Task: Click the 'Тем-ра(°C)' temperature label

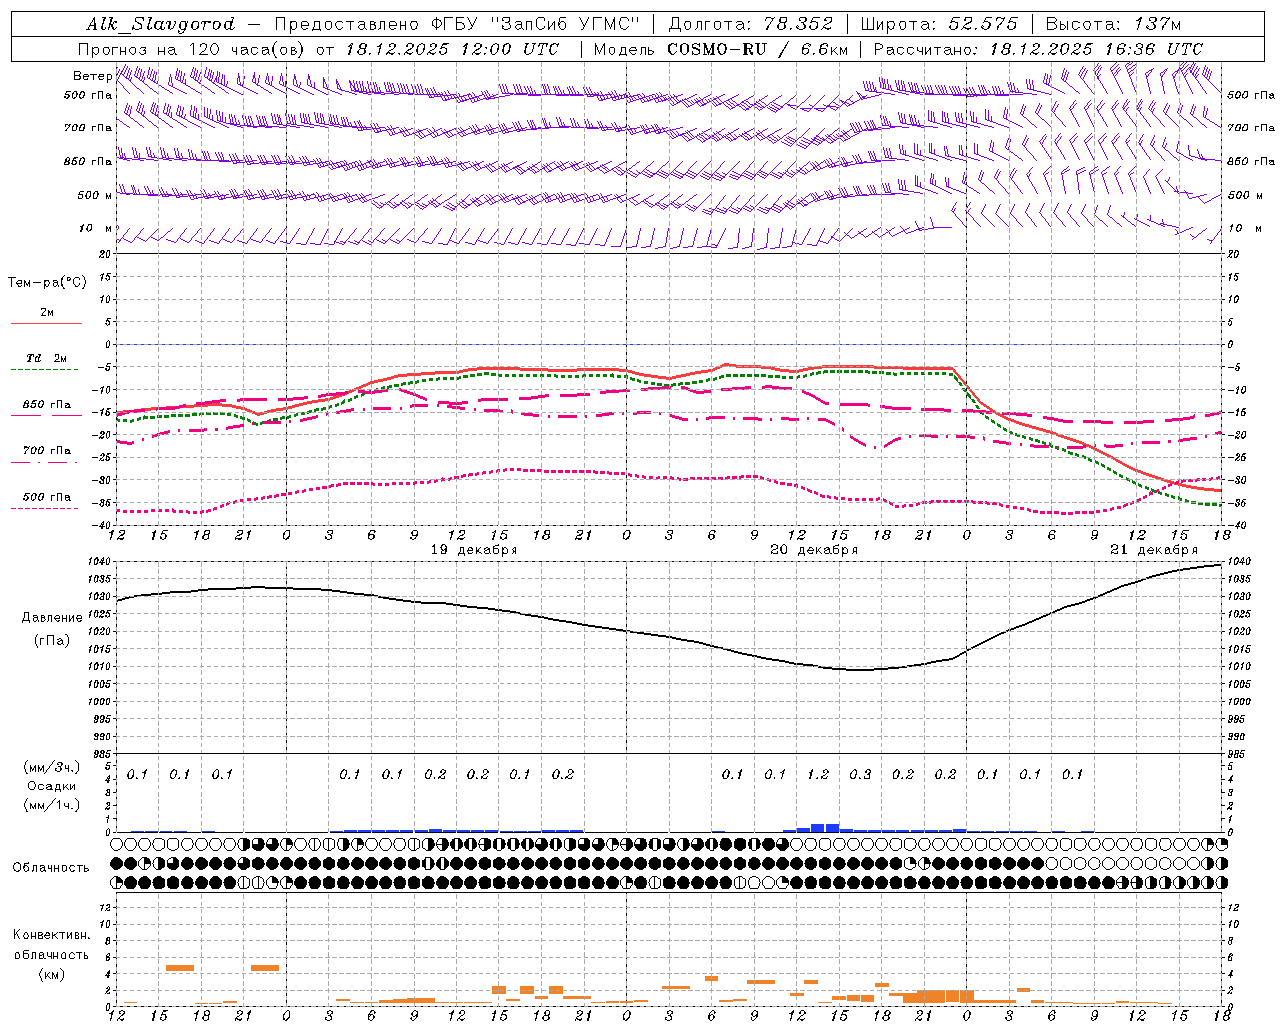Action: click(x=47, y=283)
